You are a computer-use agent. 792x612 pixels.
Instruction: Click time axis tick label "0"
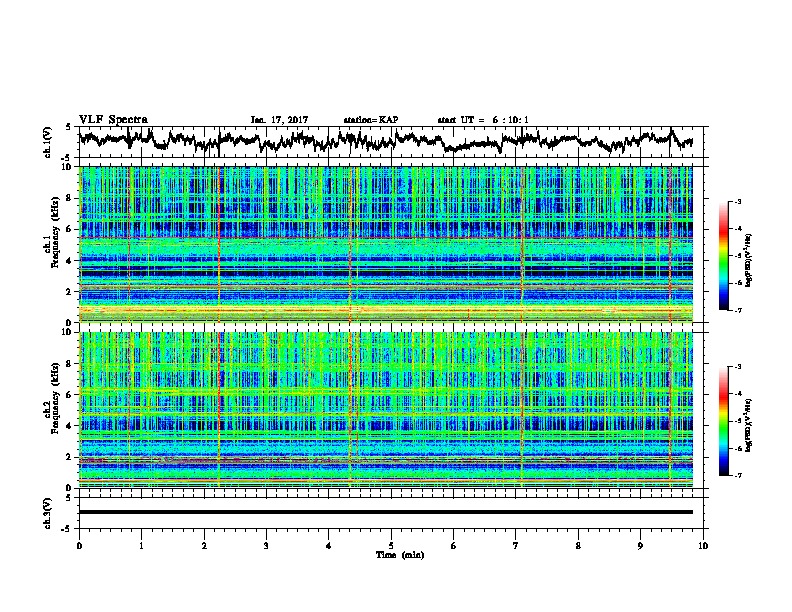pyautogui.click(x=79, y=545)
